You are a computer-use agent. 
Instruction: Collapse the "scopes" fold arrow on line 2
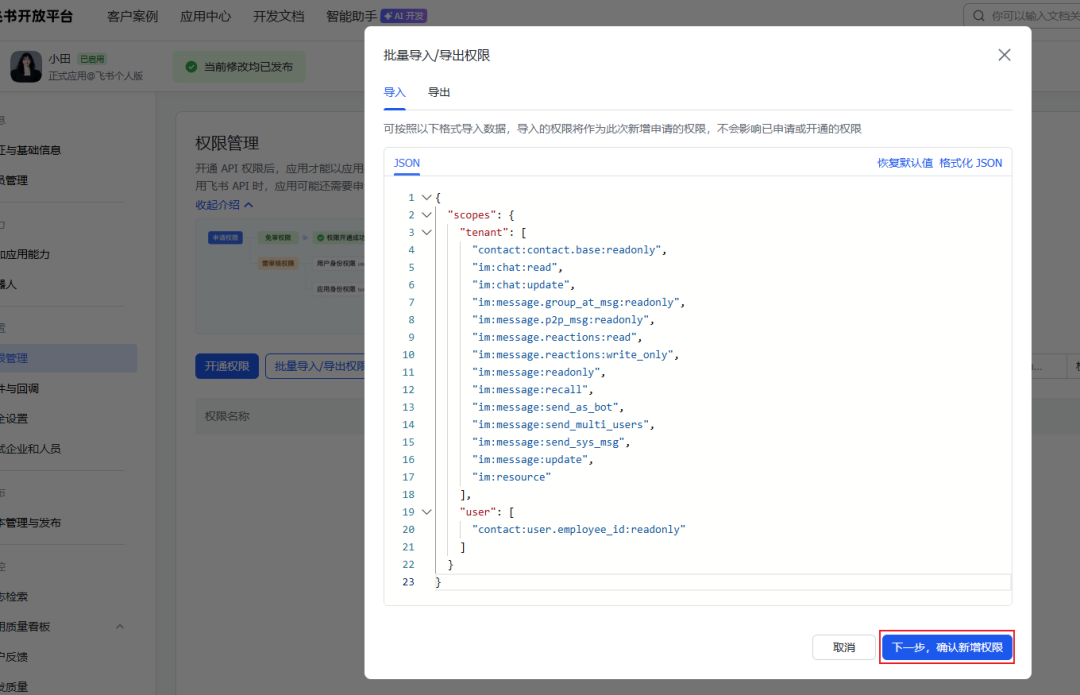click(x=426, y=215)
